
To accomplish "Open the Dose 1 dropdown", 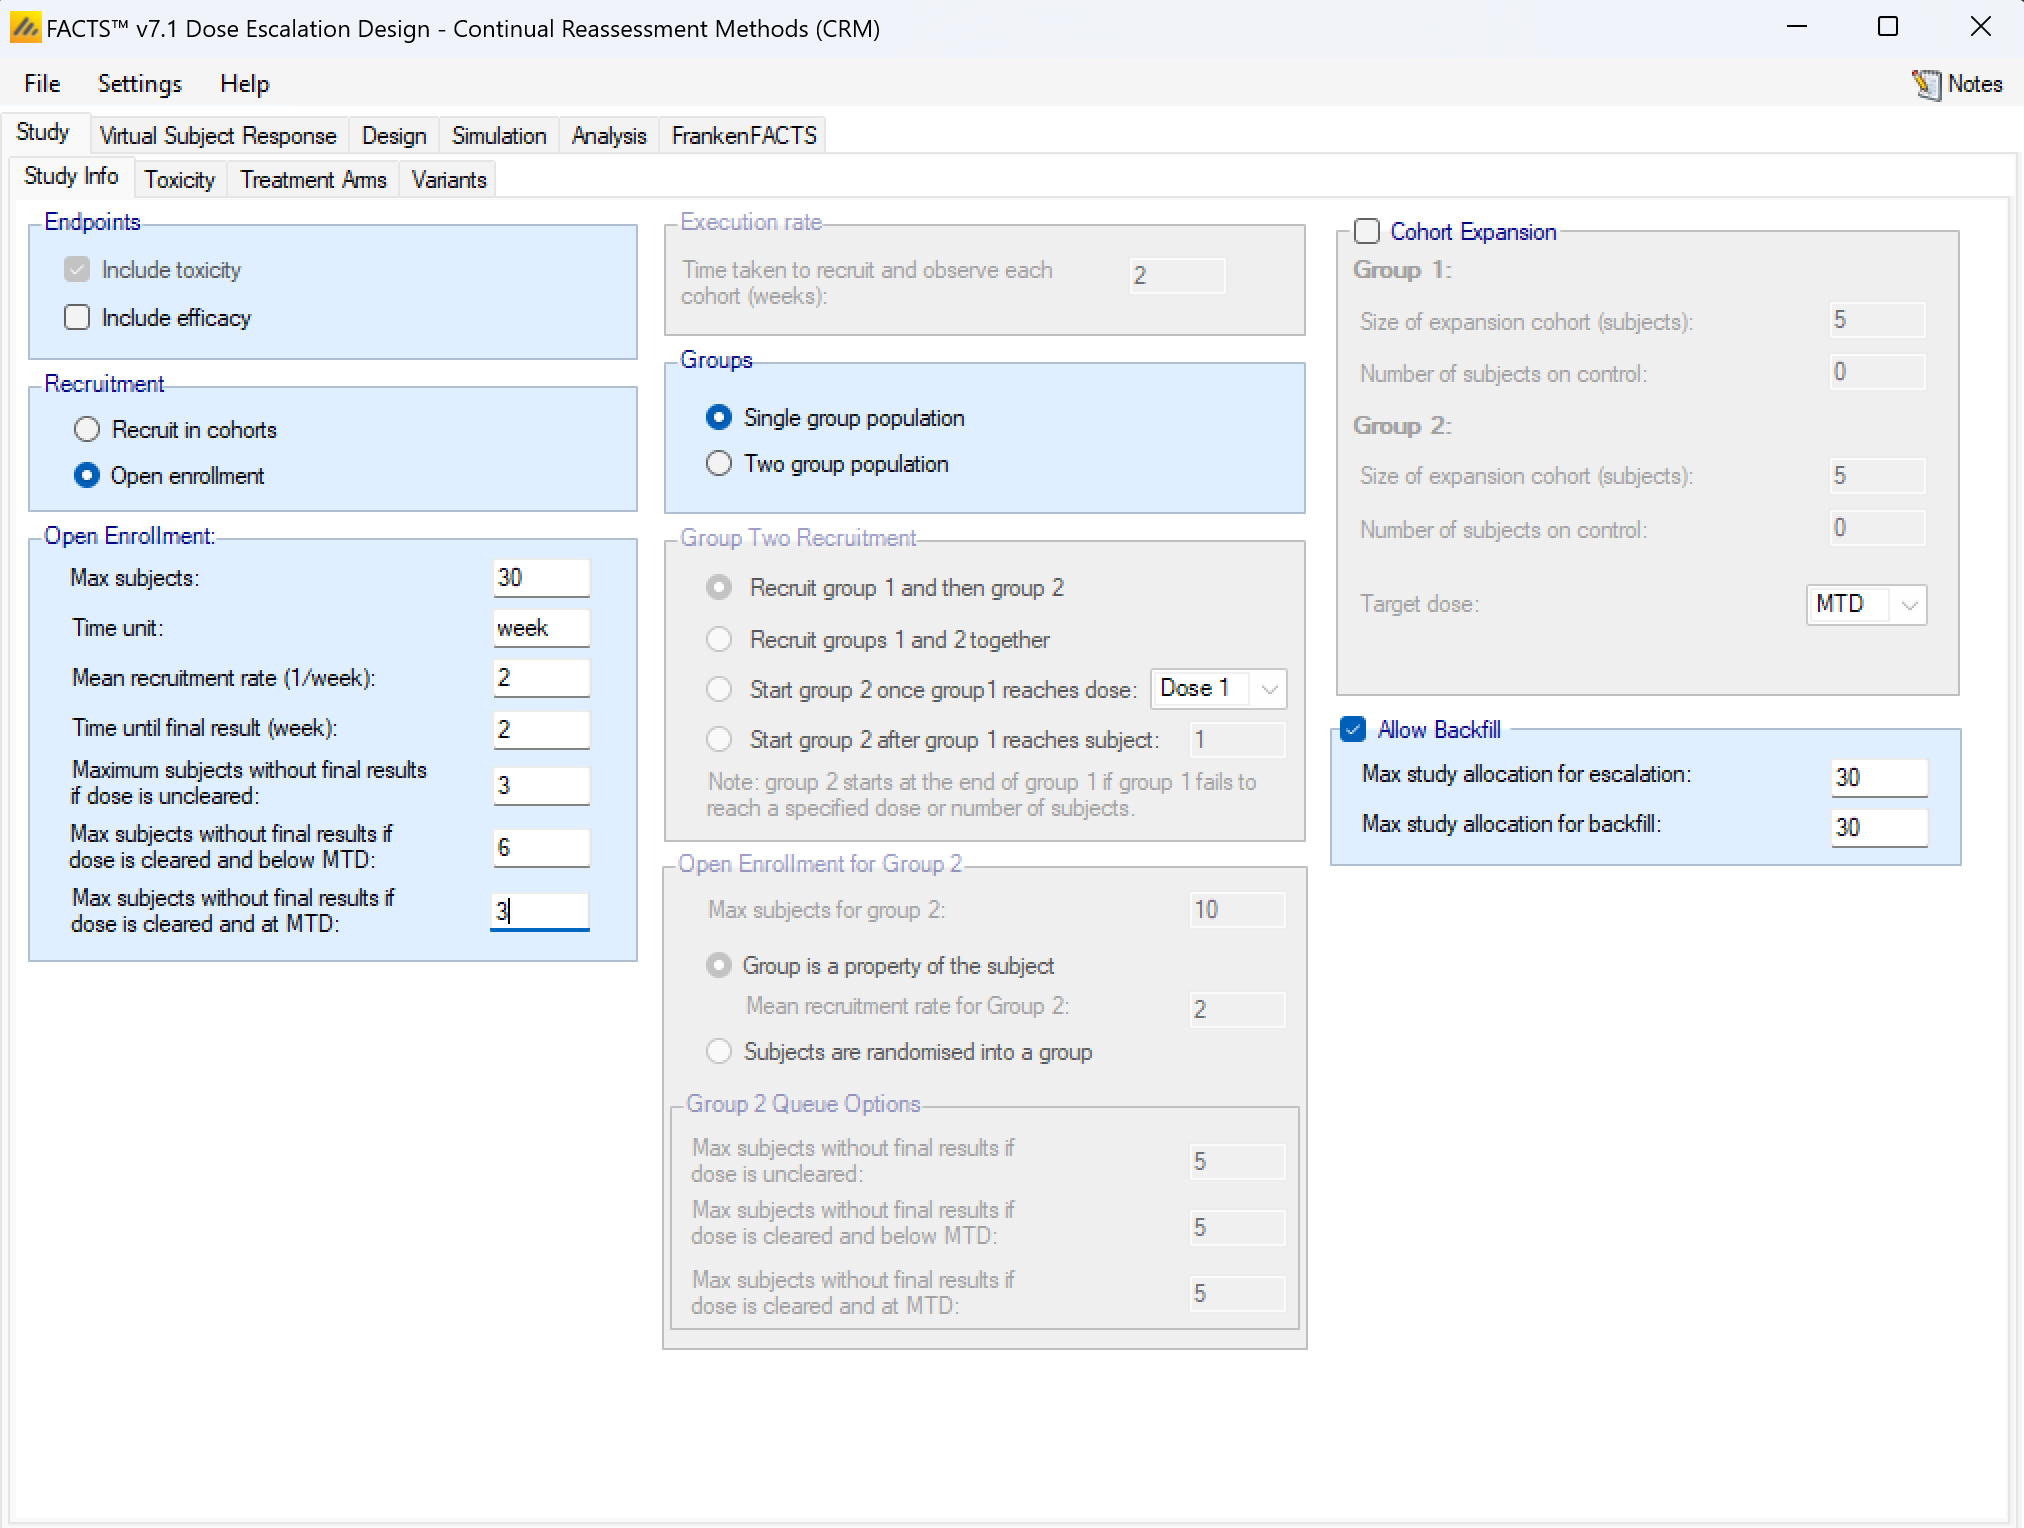I will [1269, 689].
